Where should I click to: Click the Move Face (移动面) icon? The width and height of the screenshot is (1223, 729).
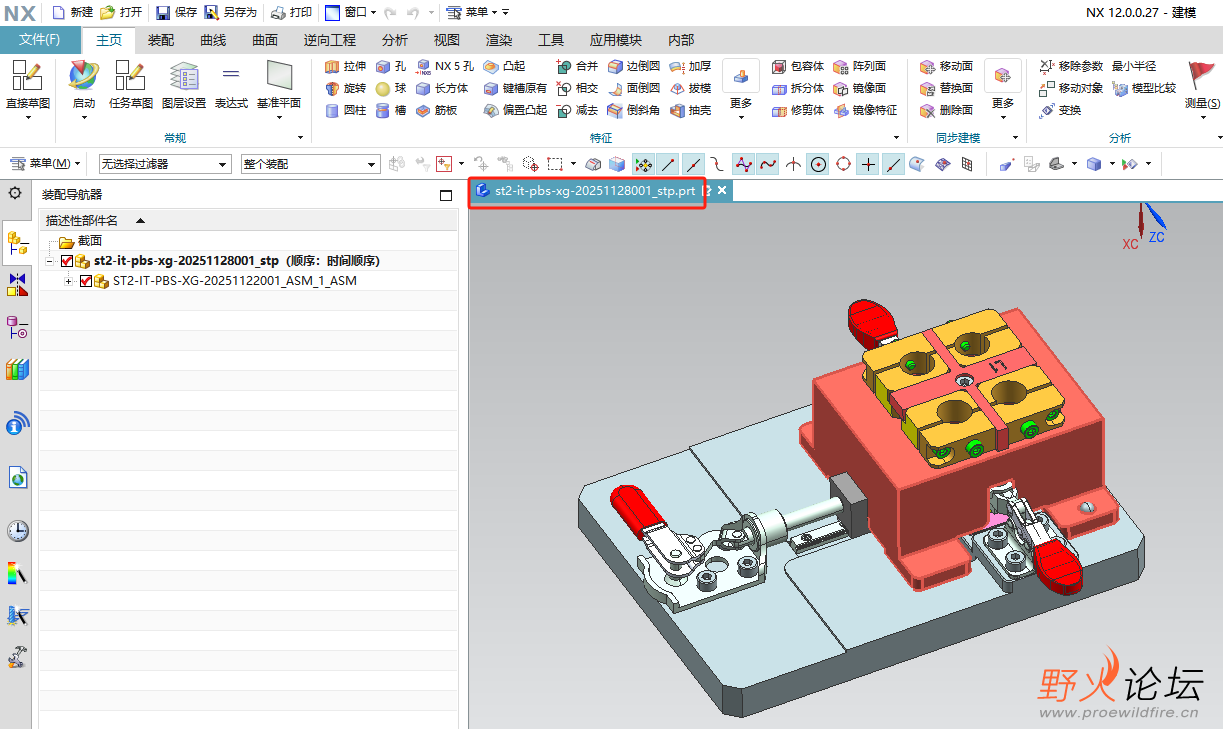click(927, 67)
